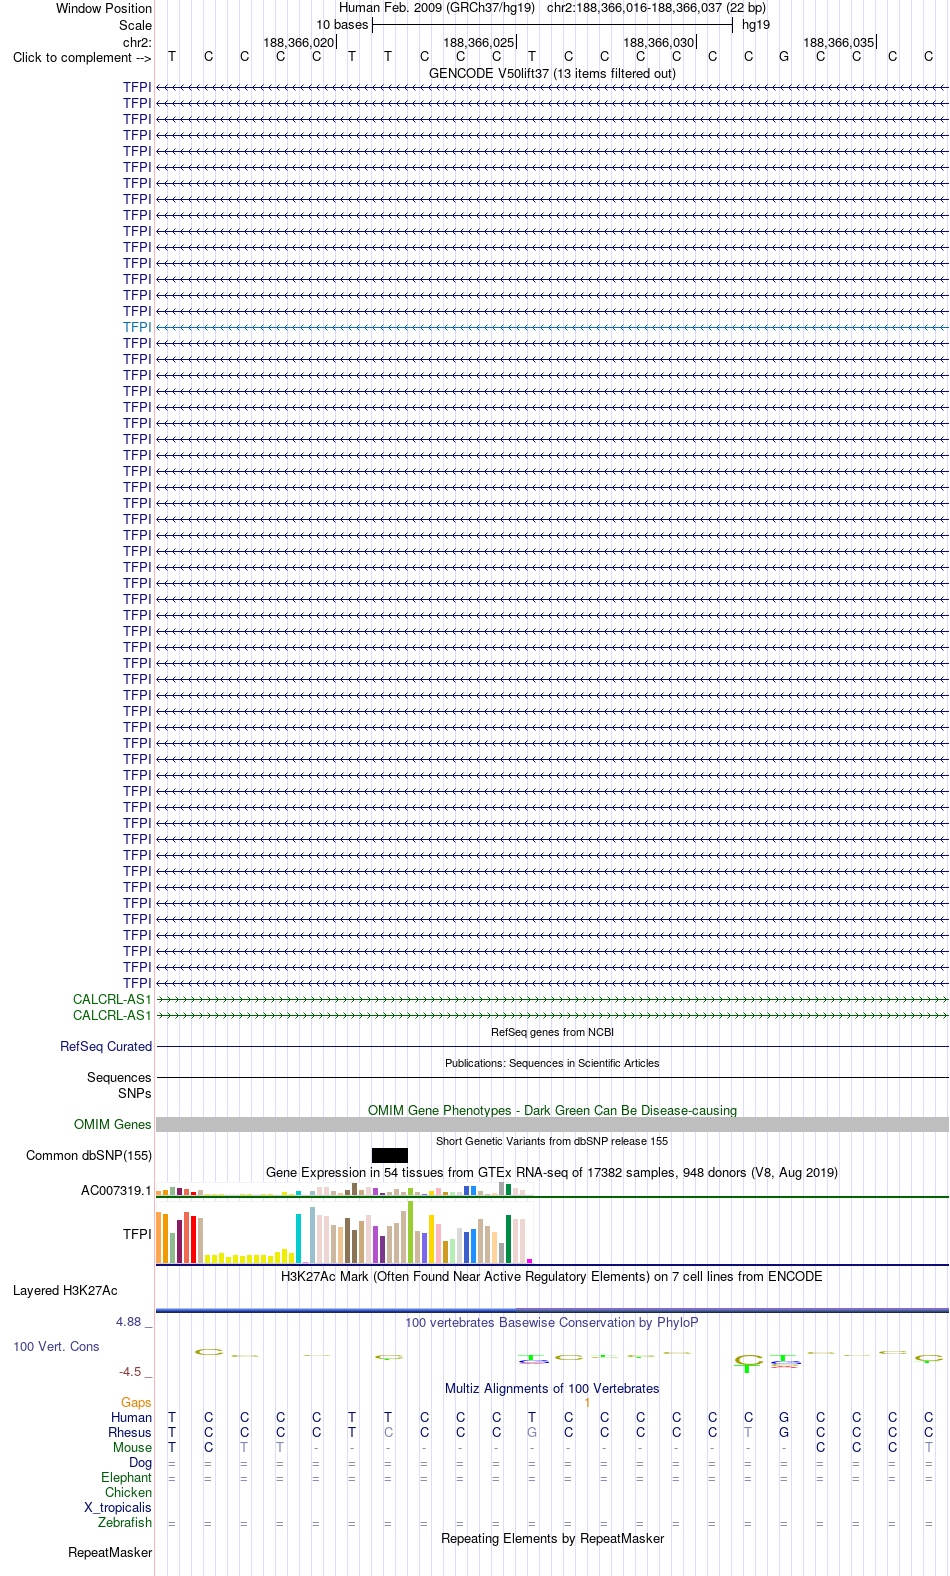Click the black dbSNP variant block
The width and height of the screenshot is (950, 1576).
(390, 1155)
